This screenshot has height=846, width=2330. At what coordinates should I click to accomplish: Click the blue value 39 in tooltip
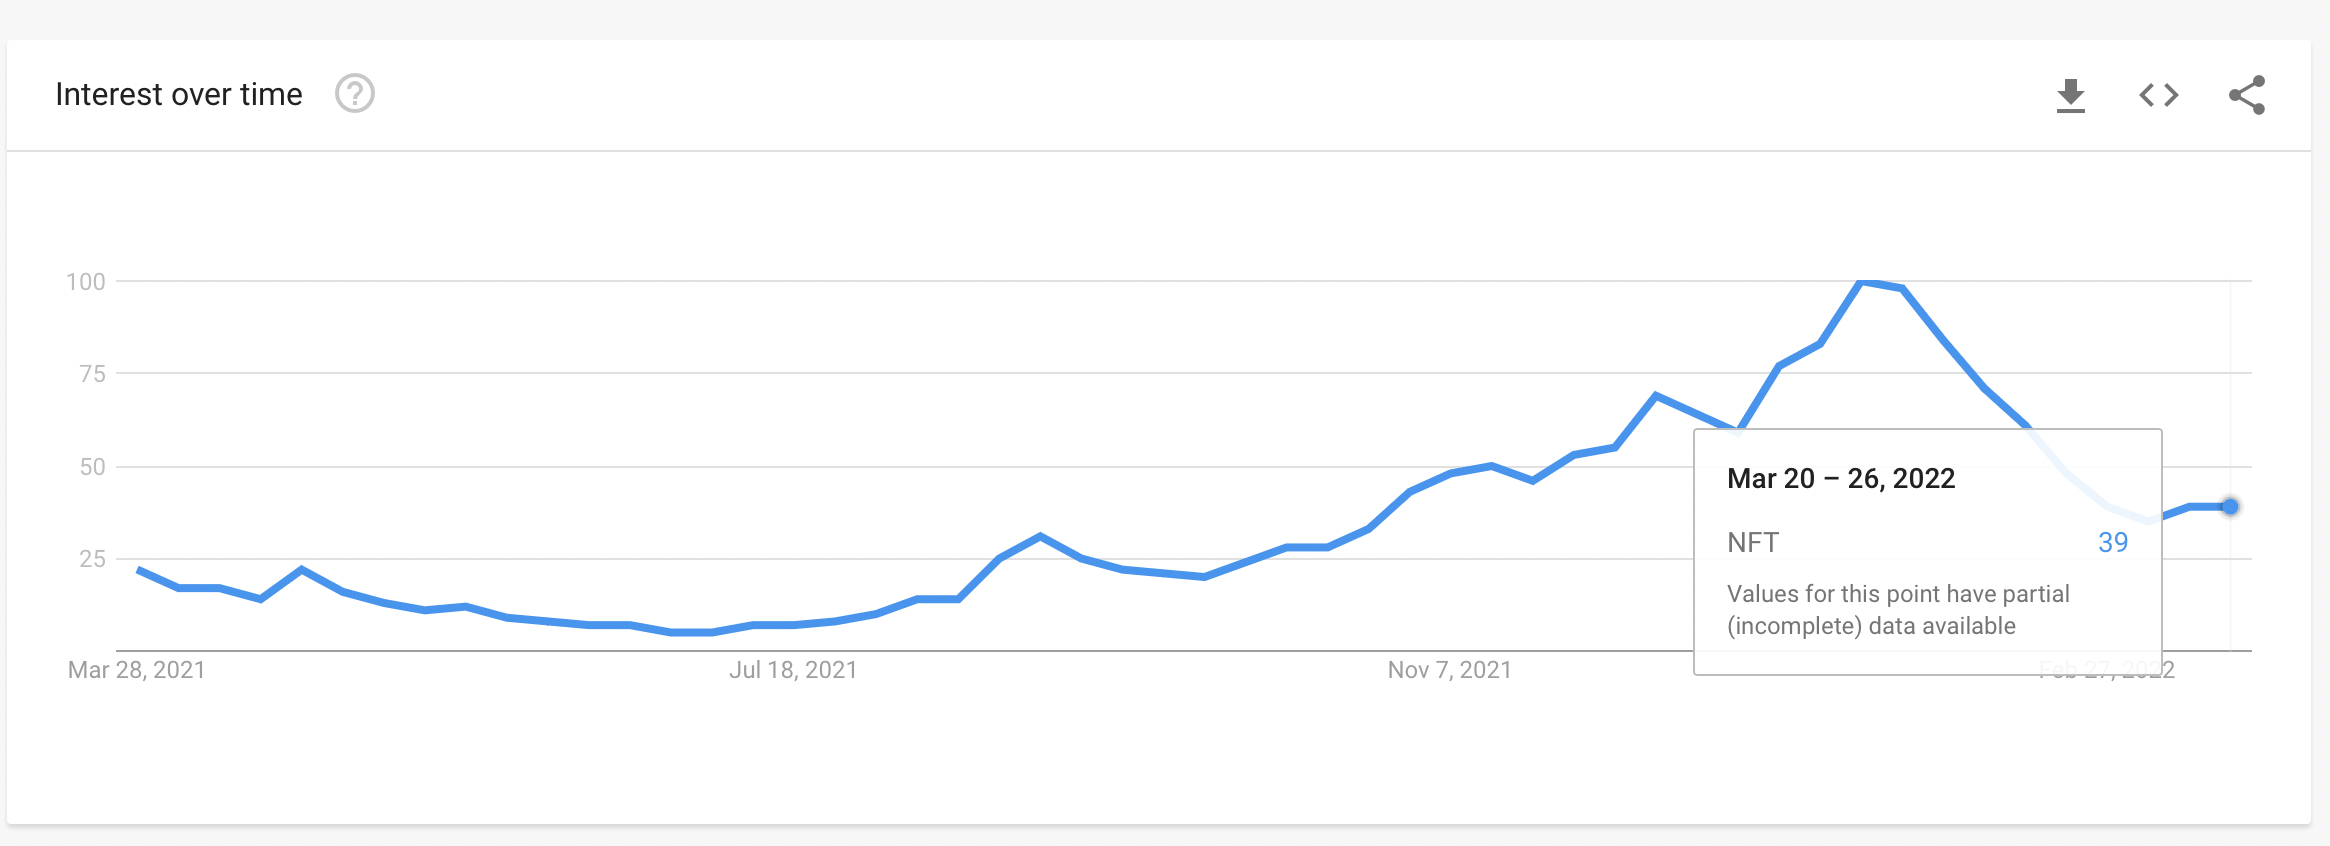[x=2112, y=542]
